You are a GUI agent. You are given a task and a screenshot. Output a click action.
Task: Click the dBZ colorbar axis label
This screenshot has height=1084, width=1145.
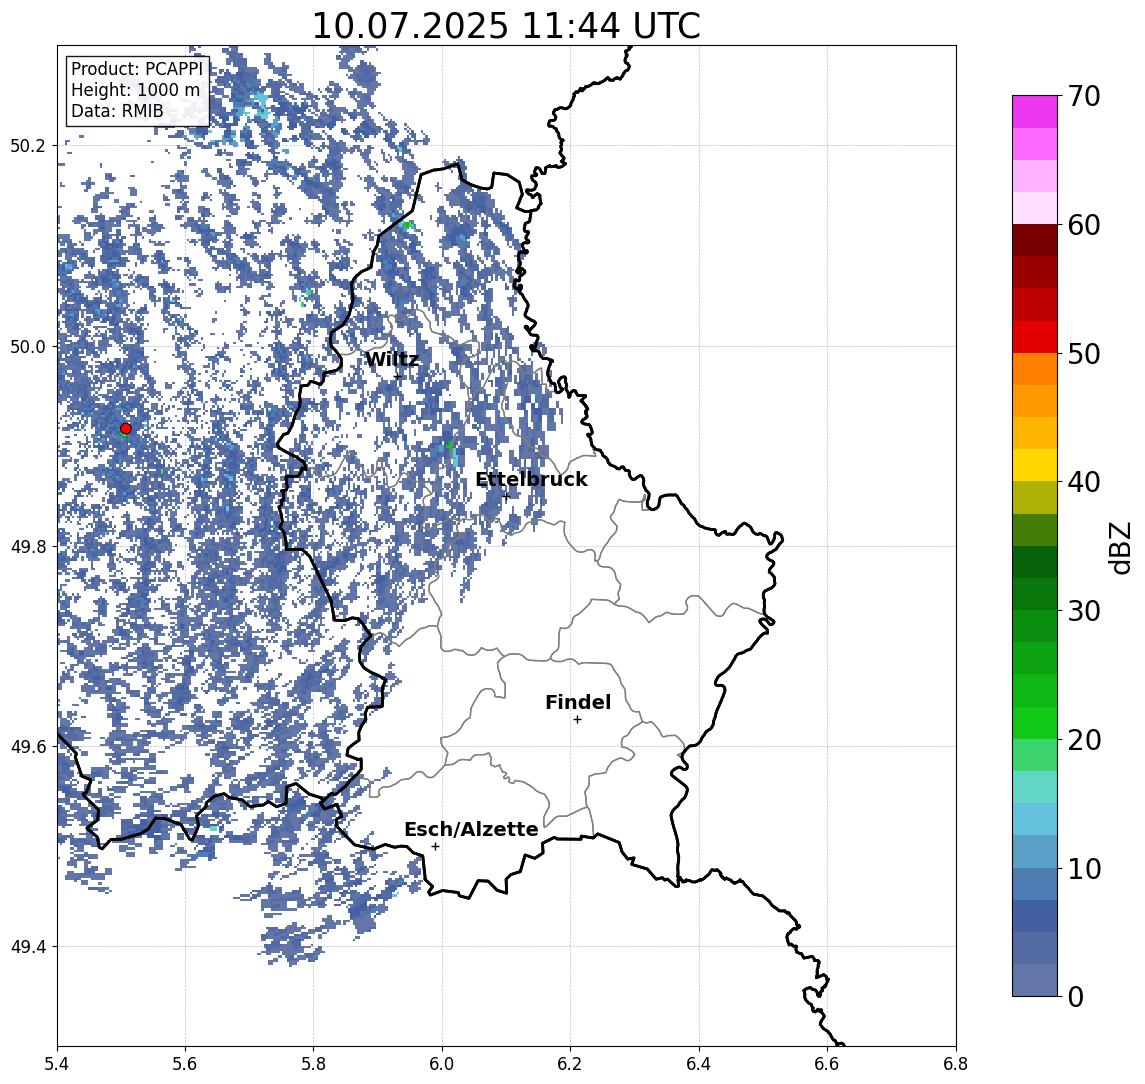tap(1120, 548)
